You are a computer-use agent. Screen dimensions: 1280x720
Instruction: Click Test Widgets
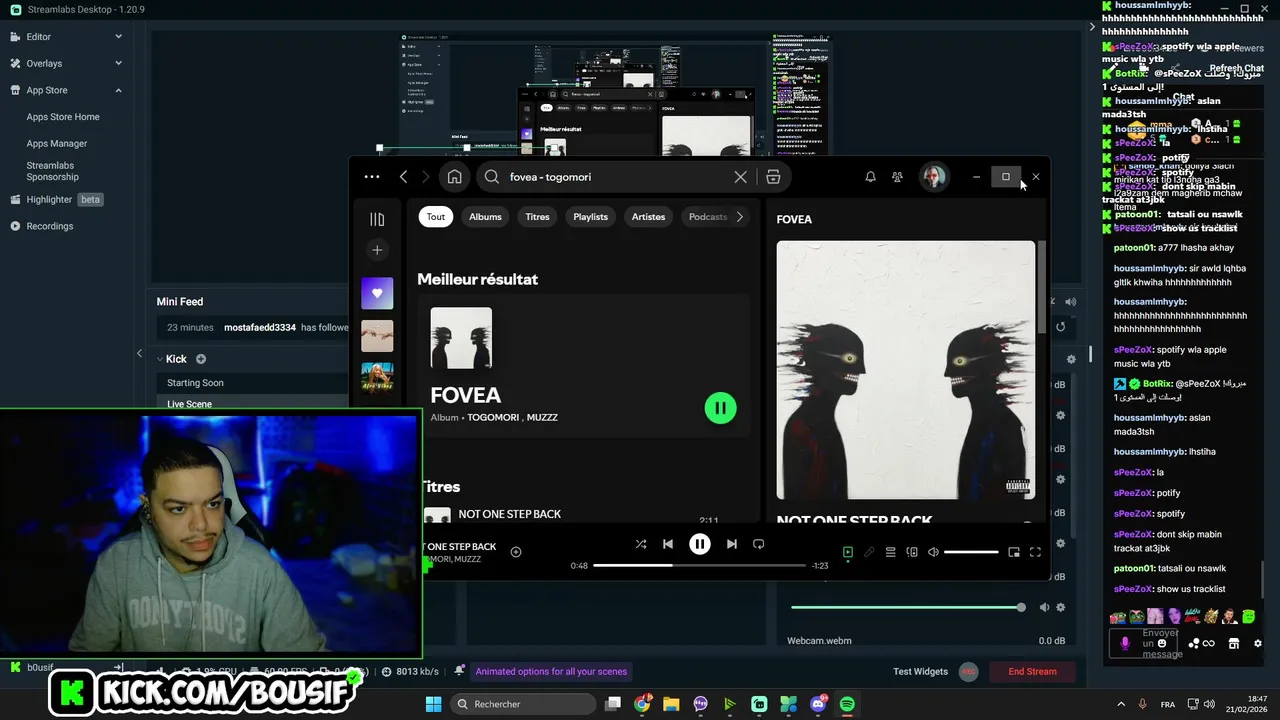point(920,672)
